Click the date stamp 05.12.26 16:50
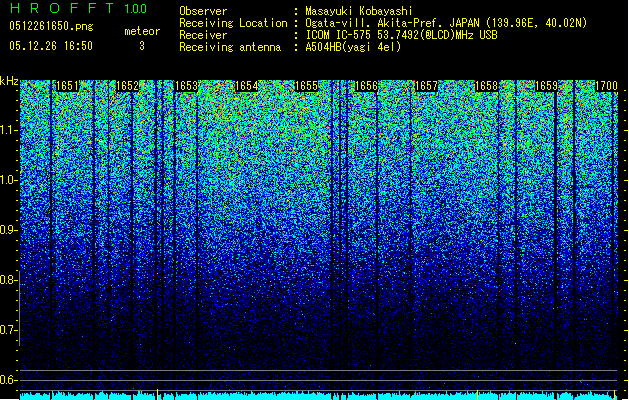 coord(51,46)
